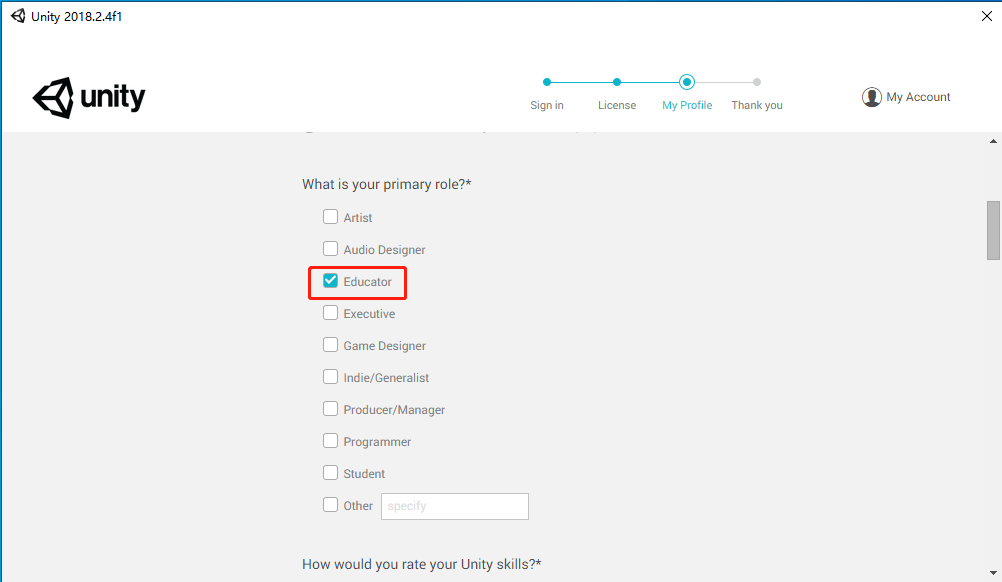The image size is (1002, 582).
Task: Open the My Account link
Action: [918, 97]
